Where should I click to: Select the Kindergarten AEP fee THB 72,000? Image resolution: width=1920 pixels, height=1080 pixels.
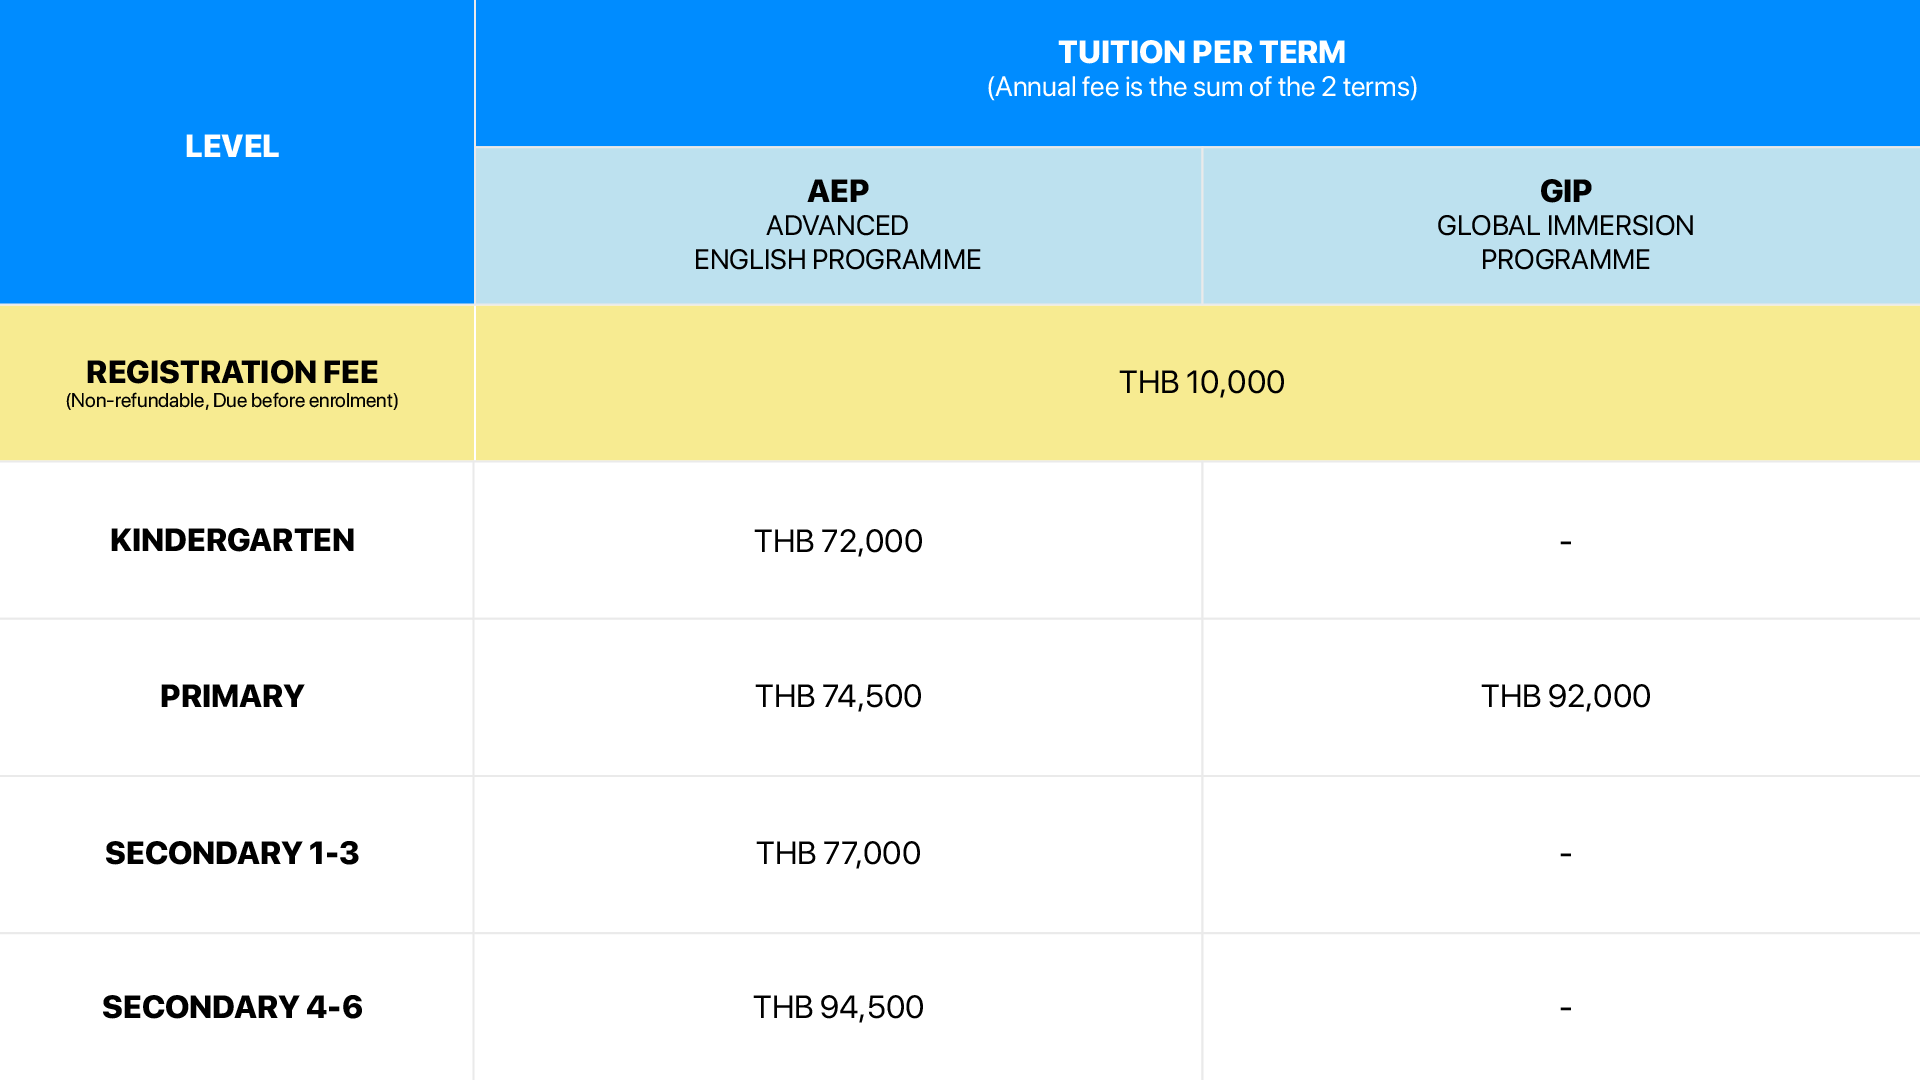point(838,541)
